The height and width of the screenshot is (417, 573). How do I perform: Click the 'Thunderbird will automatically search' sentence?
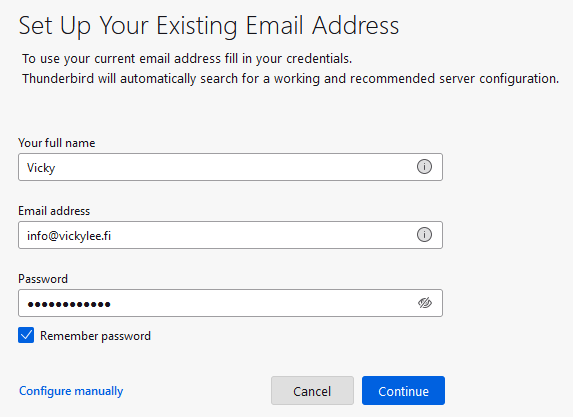291,79
